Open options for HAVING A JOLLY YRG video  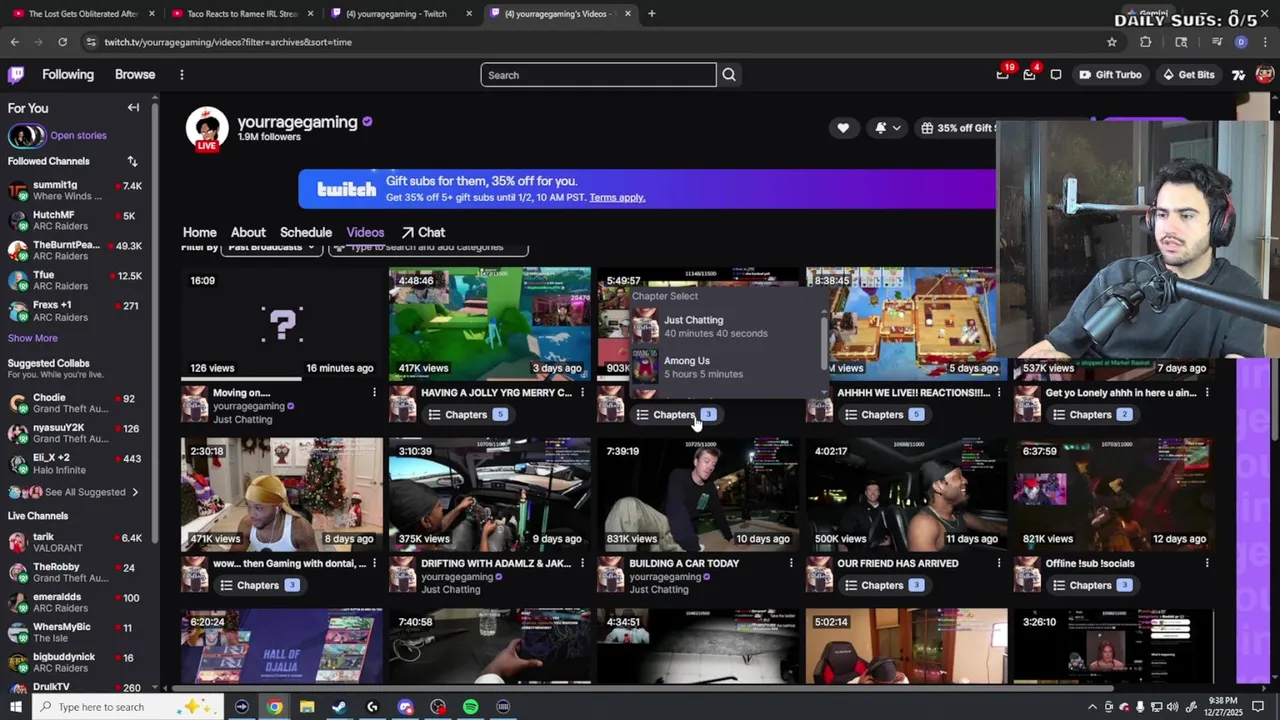tap(582, 393)
